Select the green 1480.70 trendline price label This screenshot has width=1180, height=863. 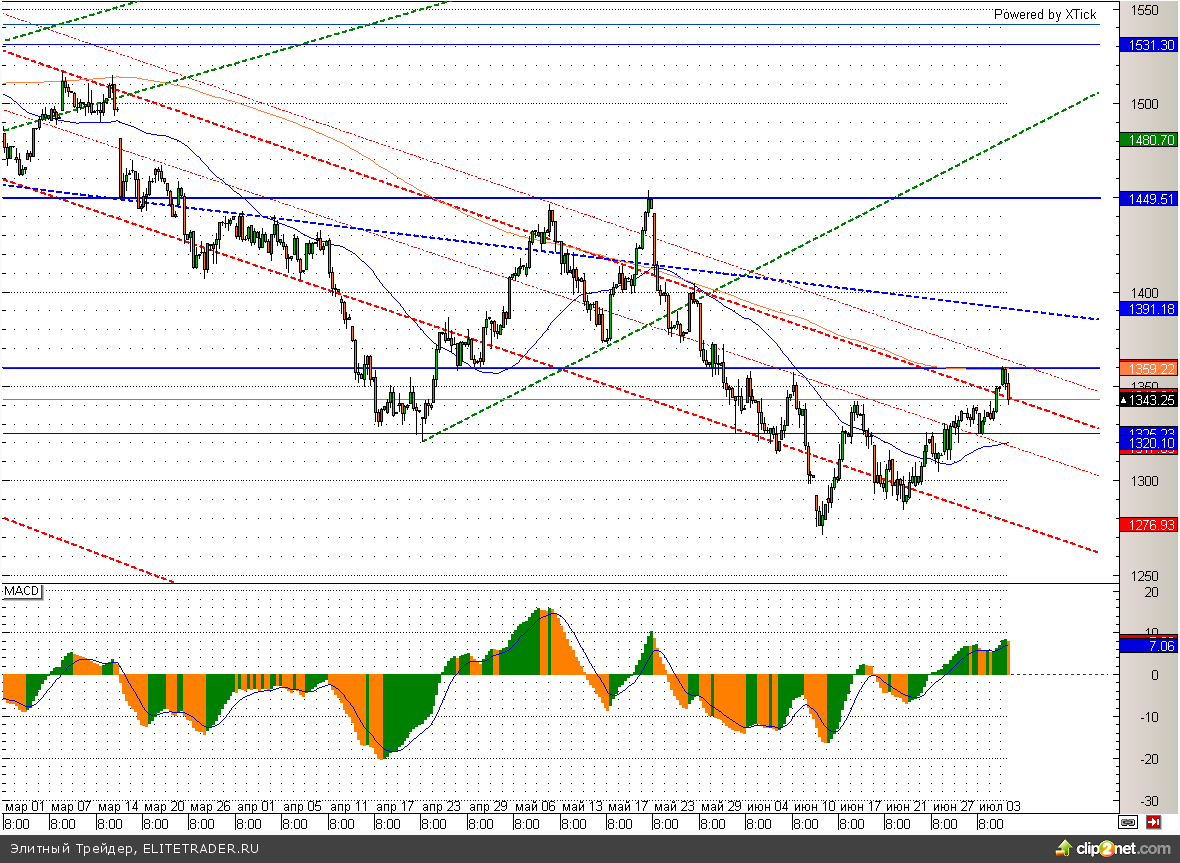point(1149,141)
